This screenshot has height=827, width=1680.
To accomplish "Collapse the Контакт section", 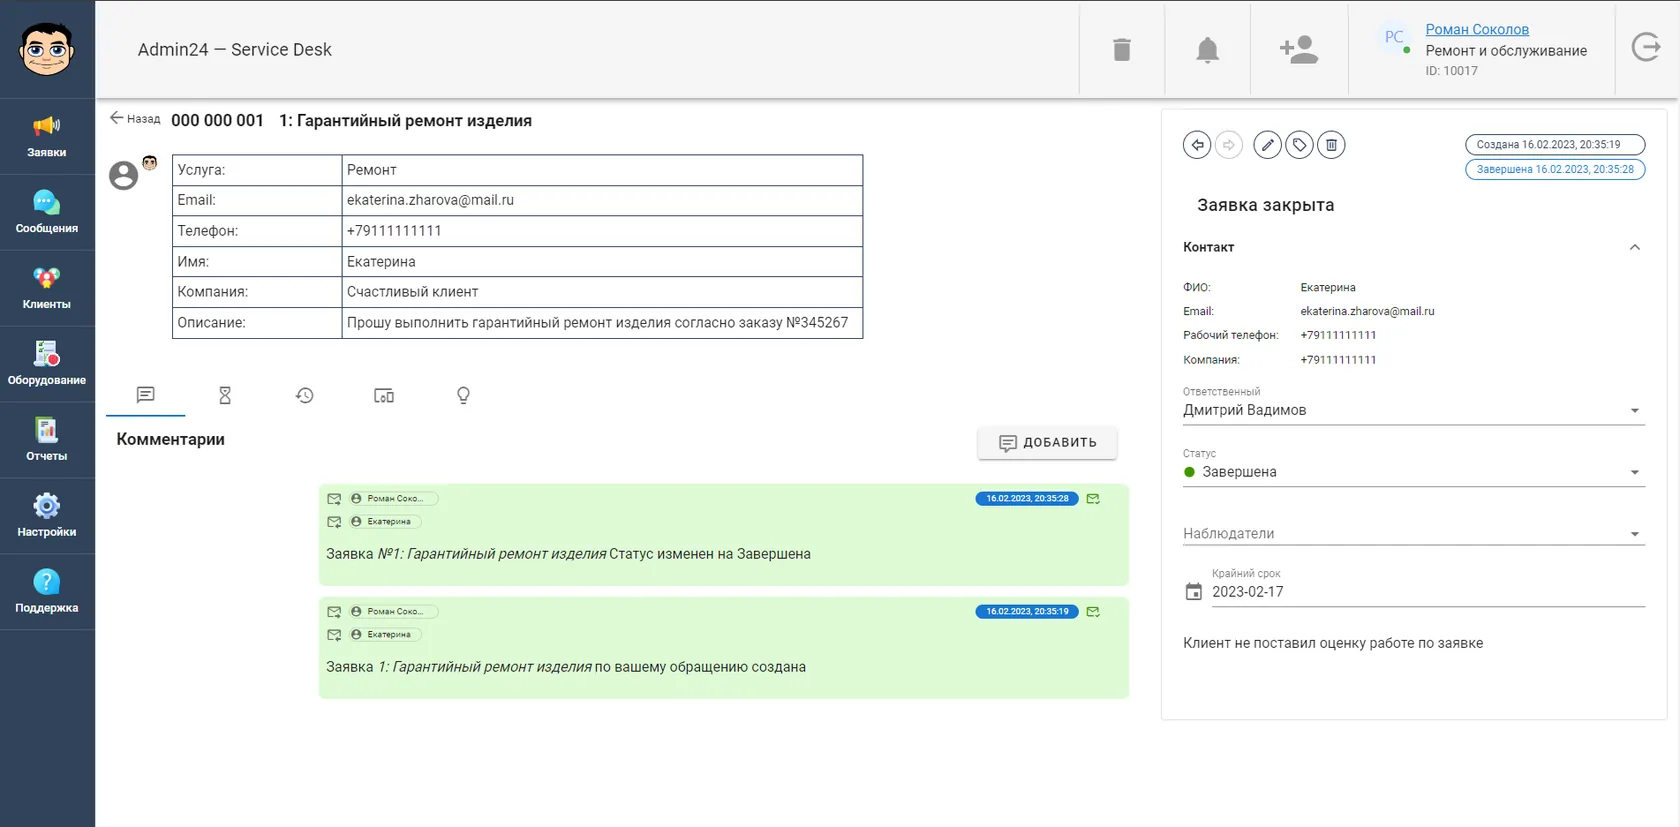I will 1635,247.
